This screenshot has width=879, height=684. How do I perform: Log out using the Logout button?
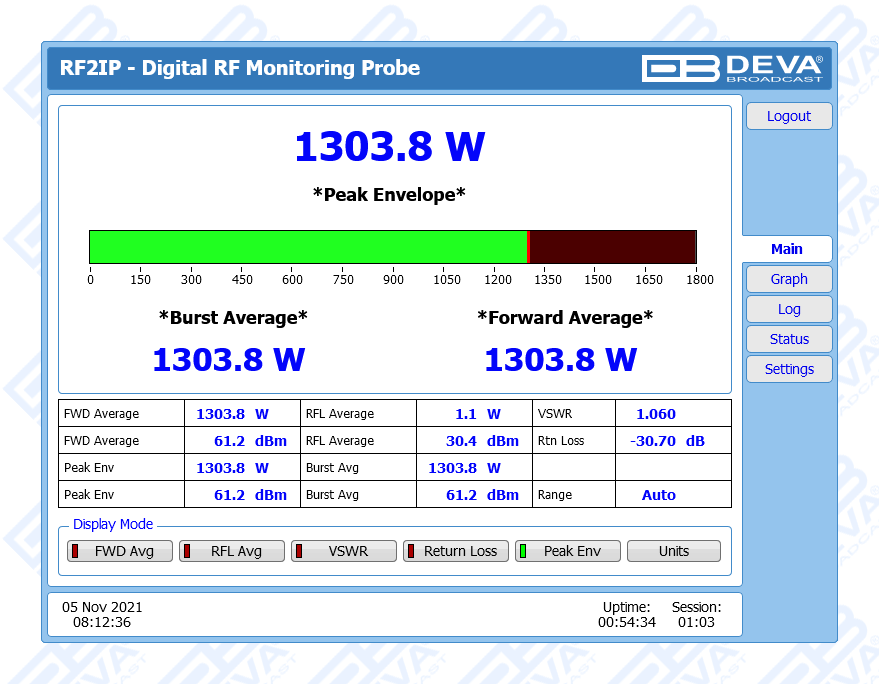coord(788,116)
